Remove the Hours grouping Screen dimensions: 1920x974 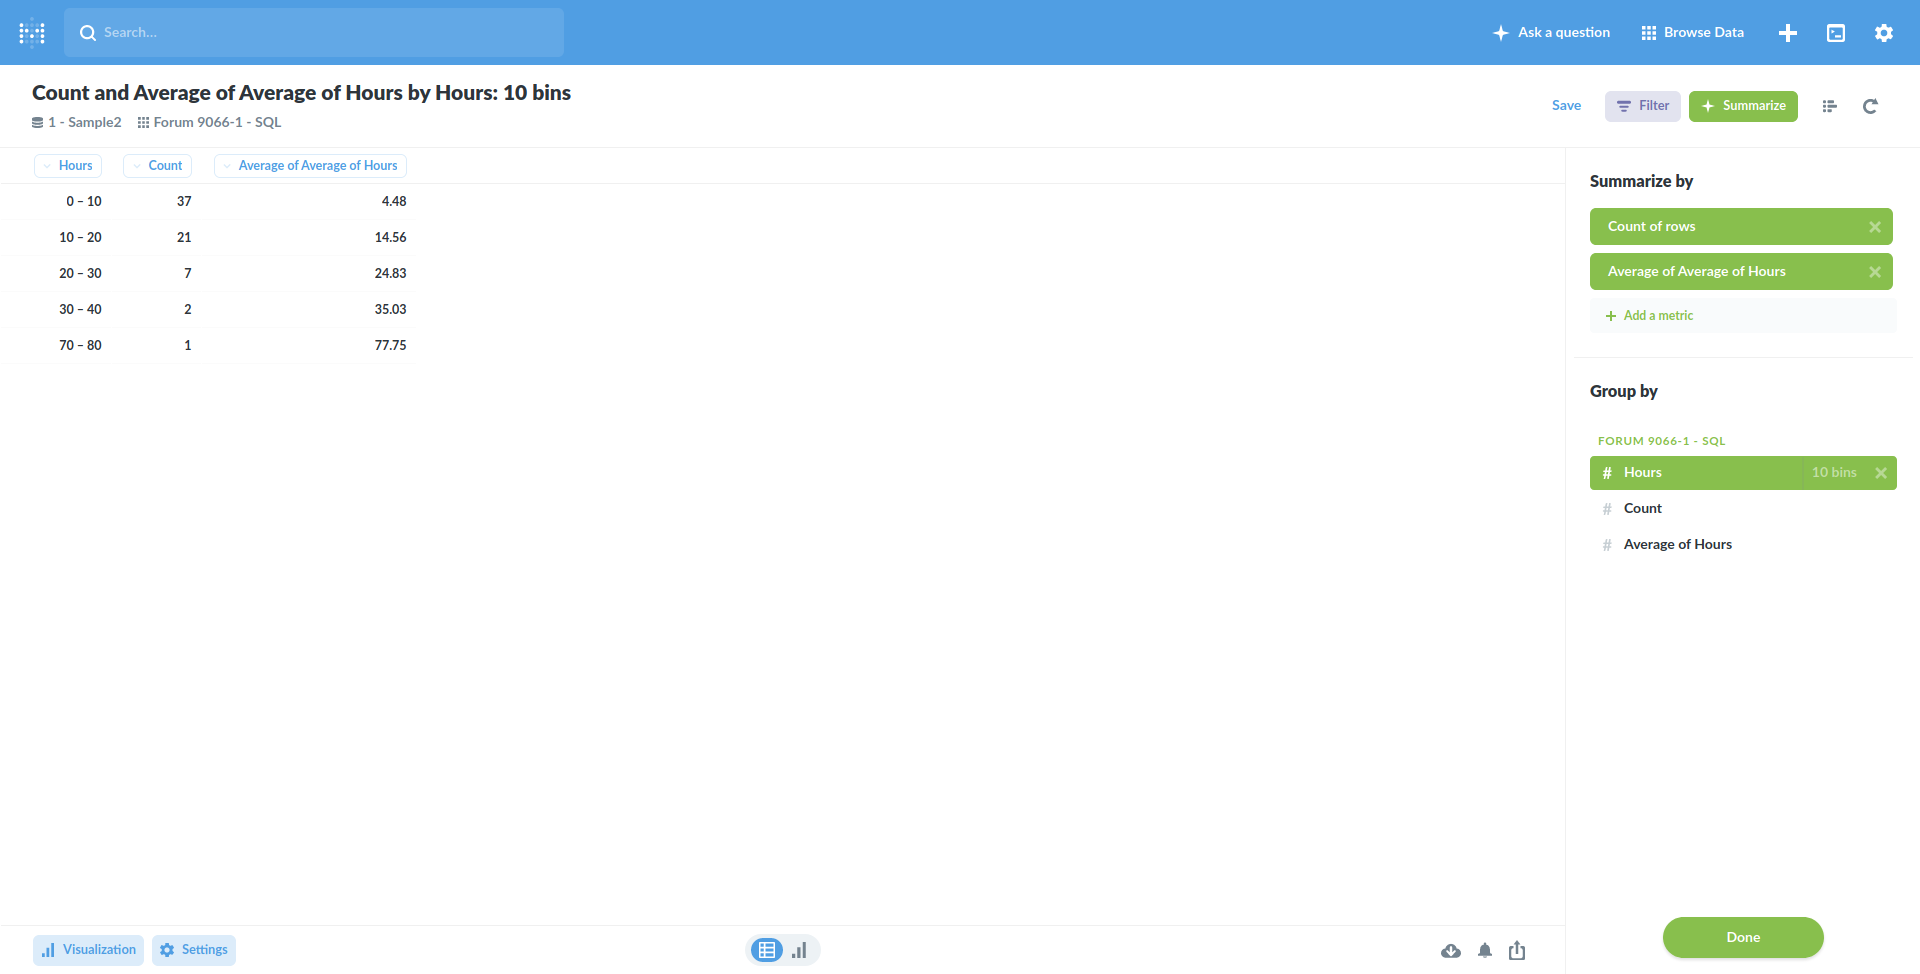point(1881,473)
